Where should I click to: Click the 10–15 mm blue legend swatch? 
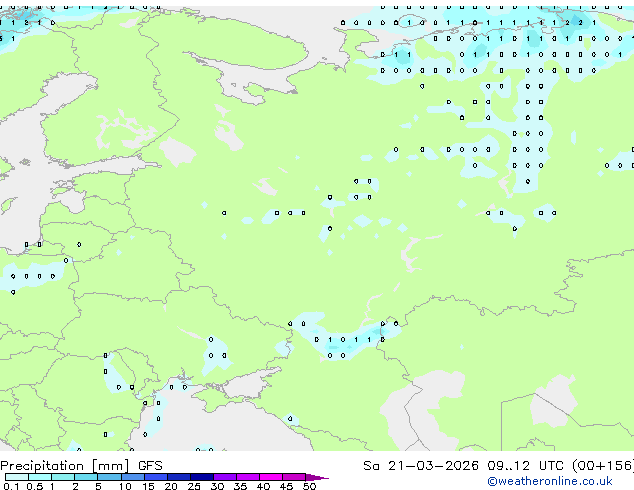tap(133, 477)
